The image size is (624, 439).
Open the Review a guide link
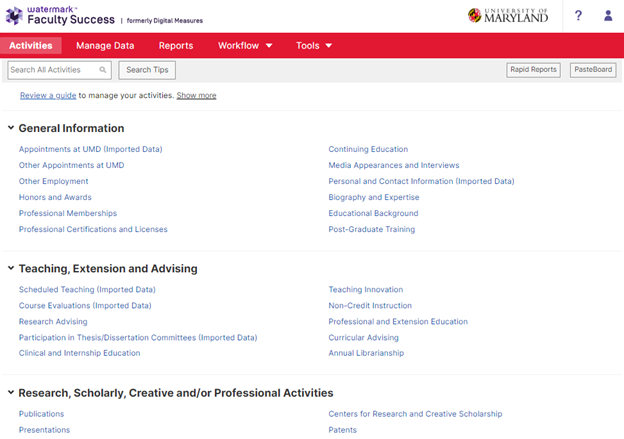coord(48,96)
